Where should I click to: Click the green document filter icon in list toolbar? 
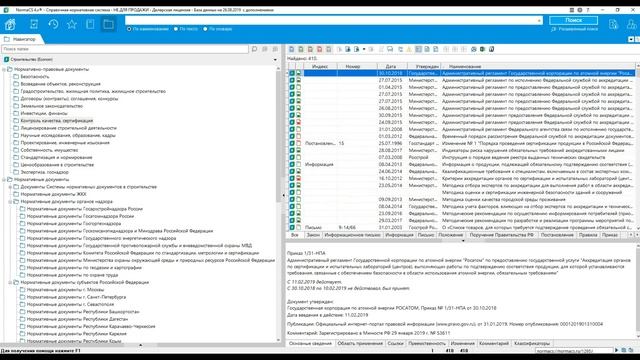tap(301, 49)
